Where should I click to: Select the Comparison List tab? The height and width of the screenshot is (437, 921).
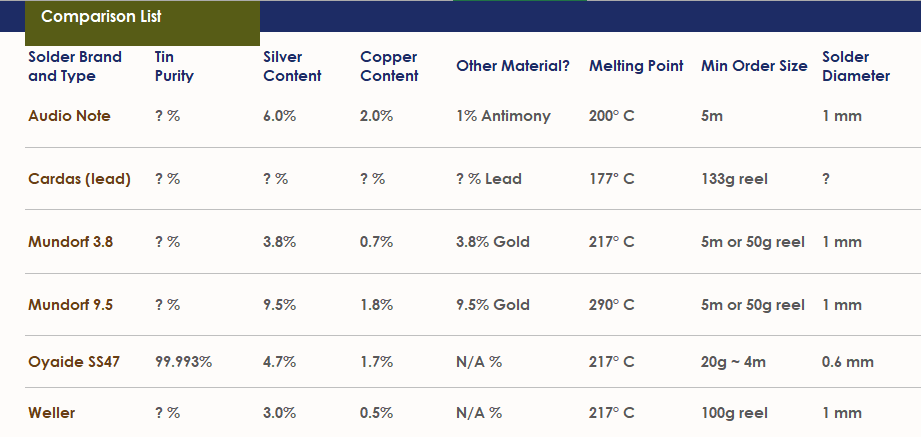(101, 17)
